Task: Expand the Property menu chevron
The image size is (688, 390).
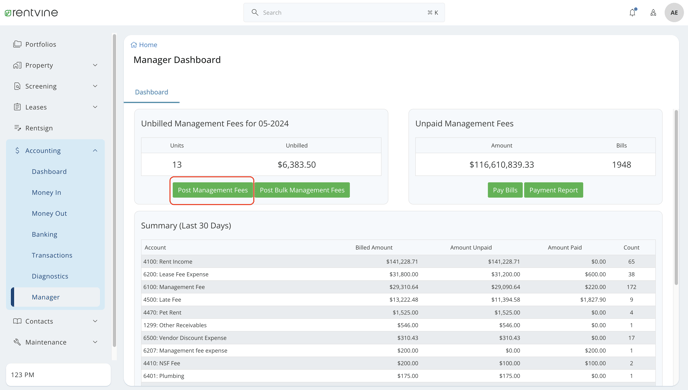Action: point(95,65)
